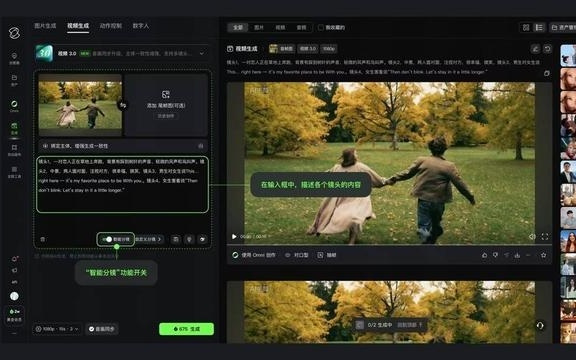Click the trash clear icon below prompt box

coord(43,239)
